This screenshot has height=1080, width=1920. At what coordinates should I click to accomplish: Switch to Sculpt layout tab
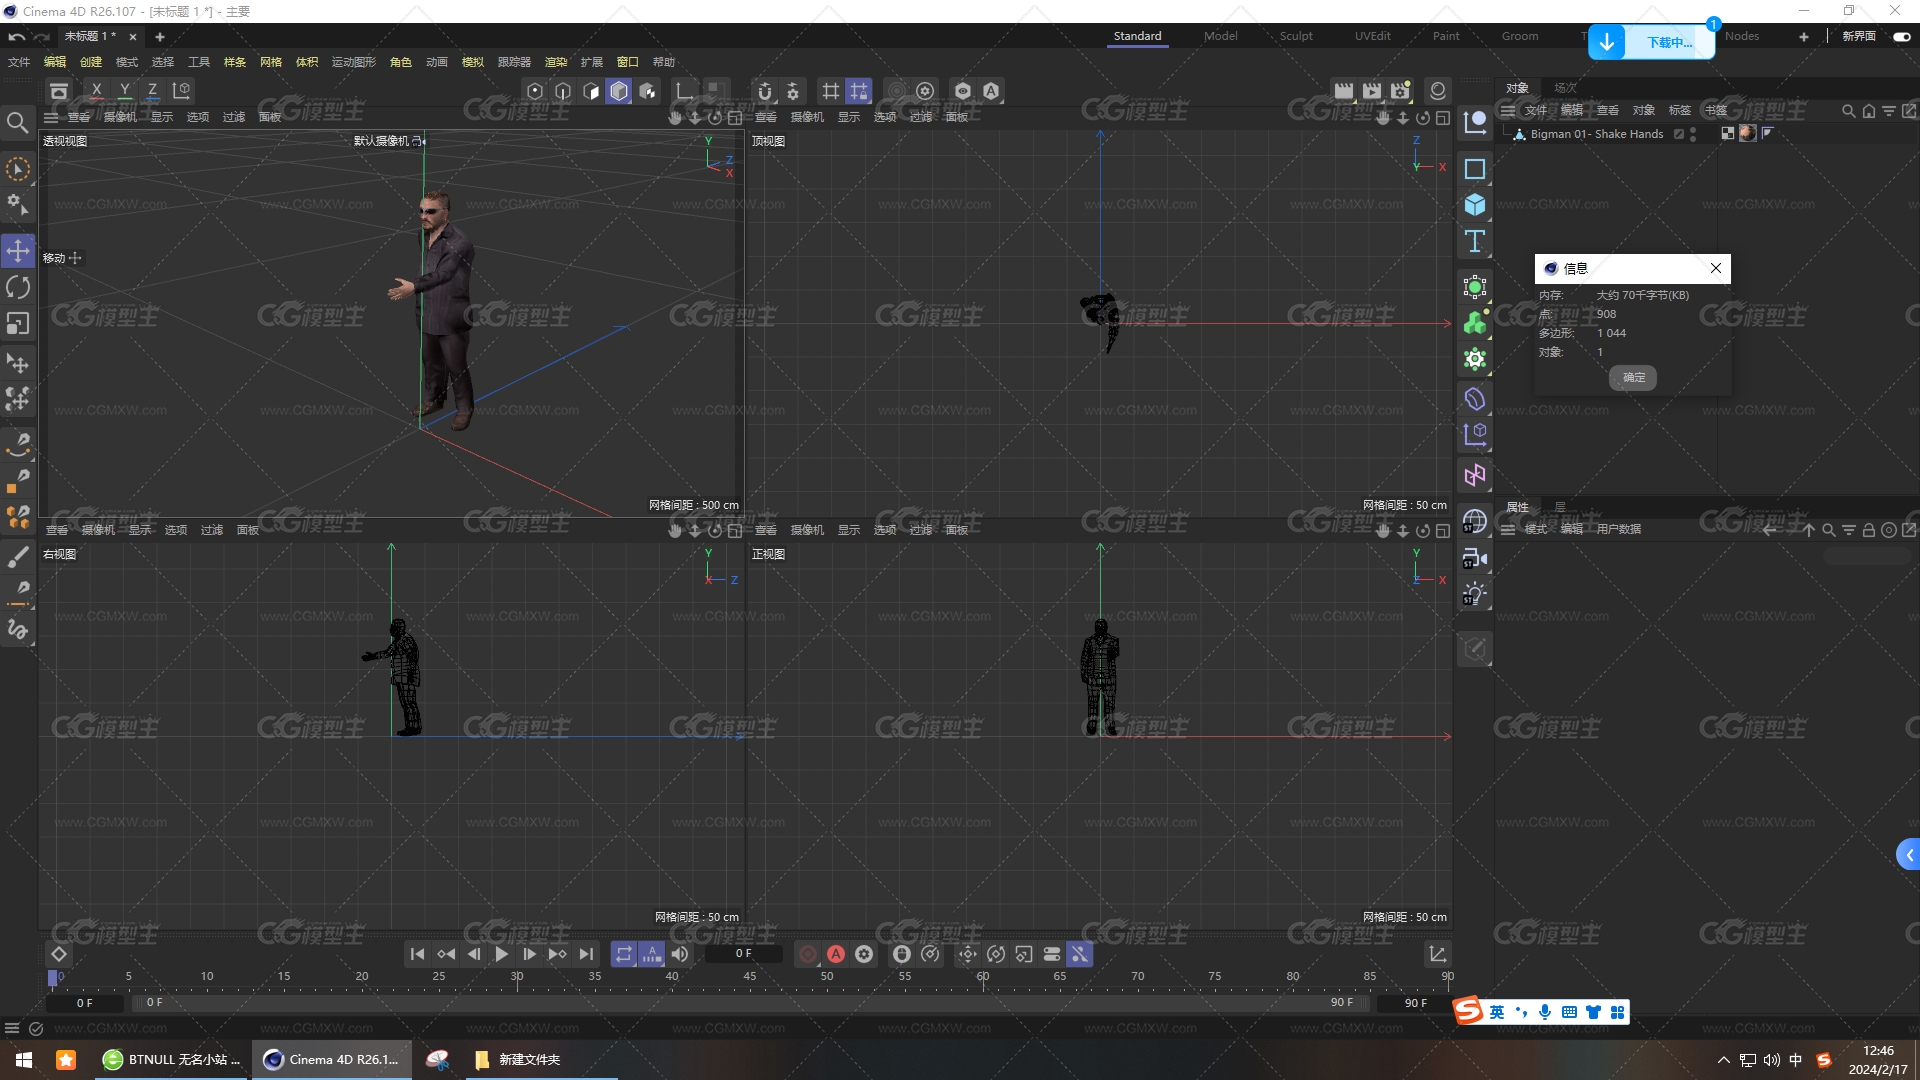pos(1296,36)
